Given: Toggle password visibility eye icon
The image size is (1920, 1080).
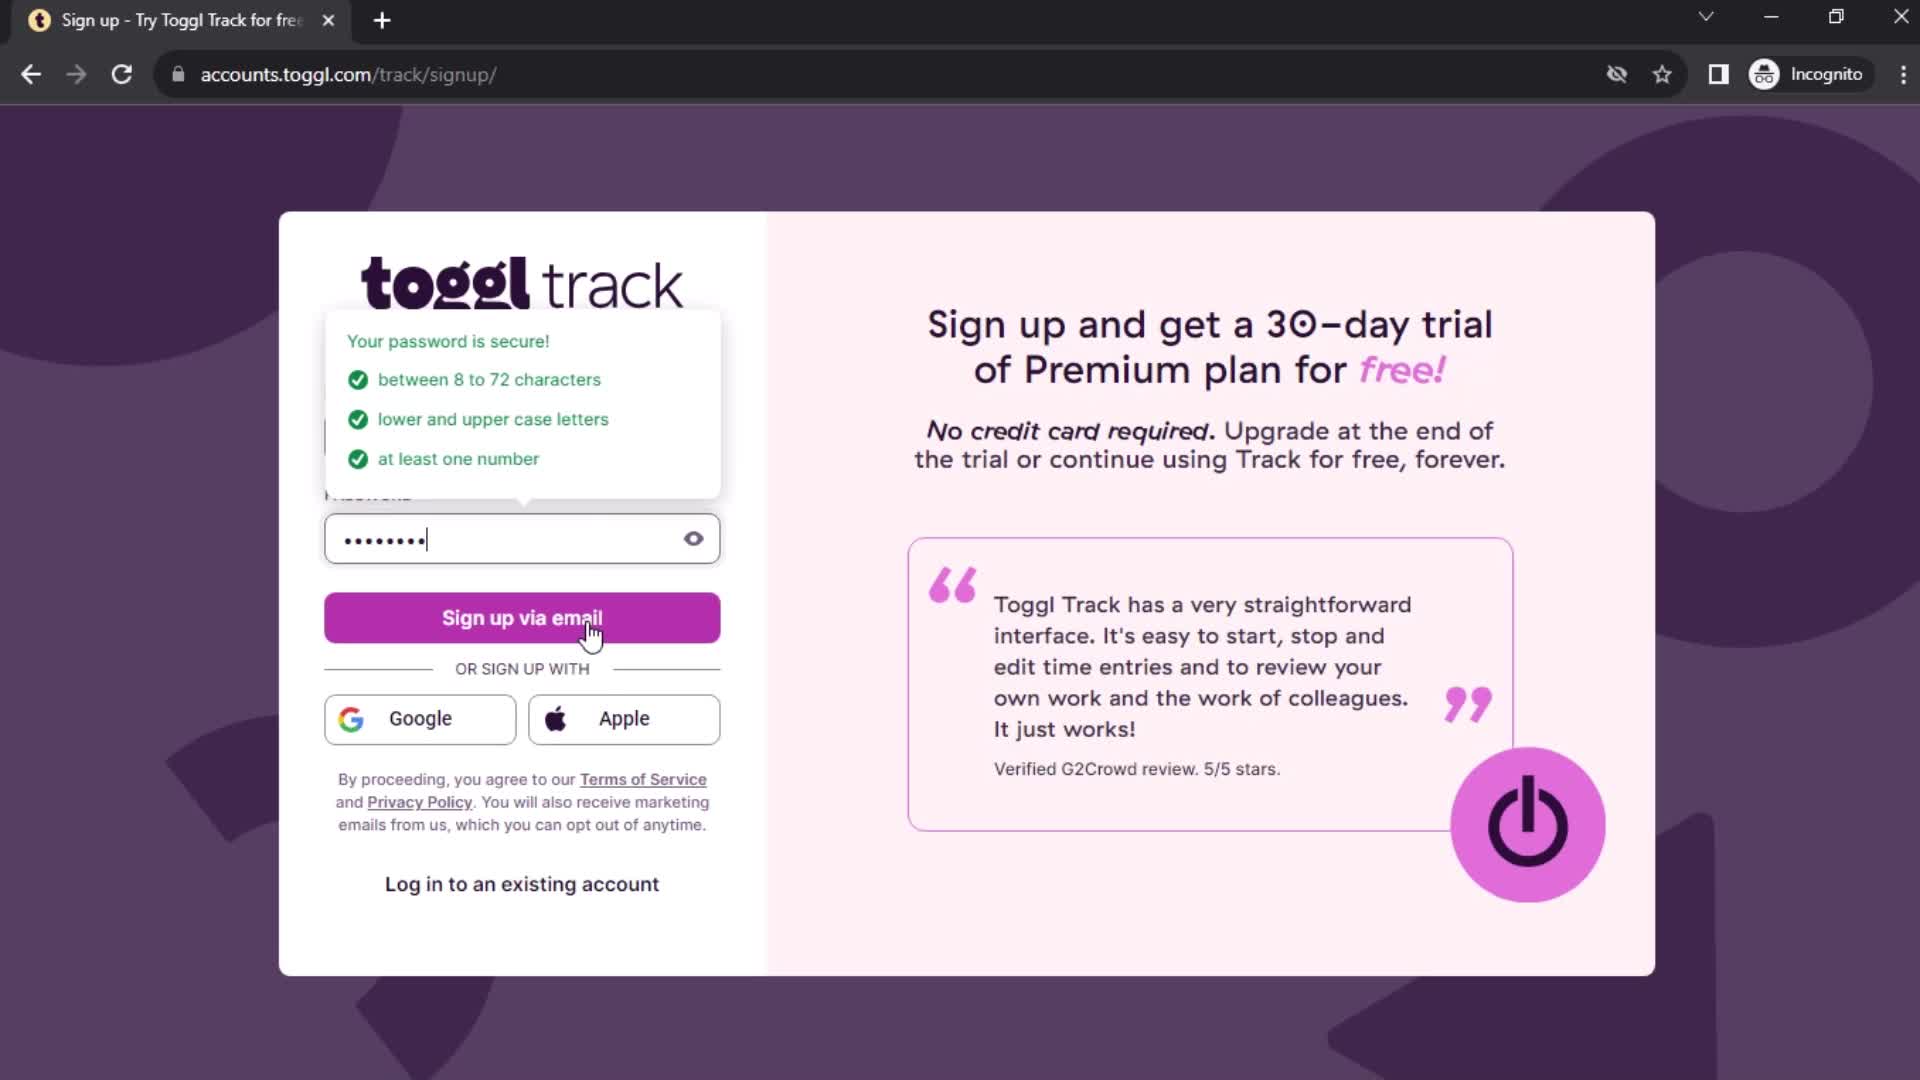Looking at the screenshot, I should pos(694,539).
